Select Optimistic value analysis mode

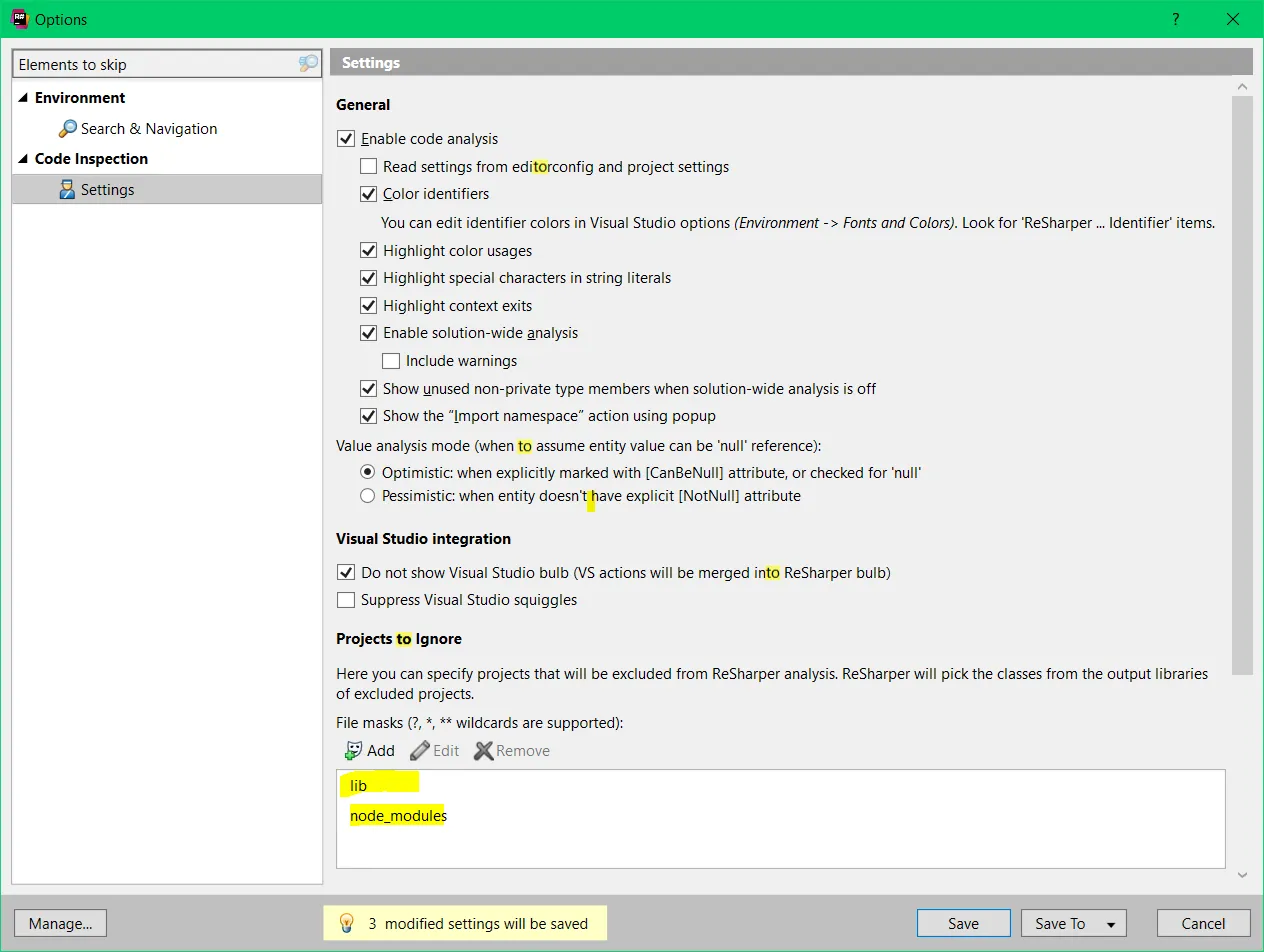[368, 472]
